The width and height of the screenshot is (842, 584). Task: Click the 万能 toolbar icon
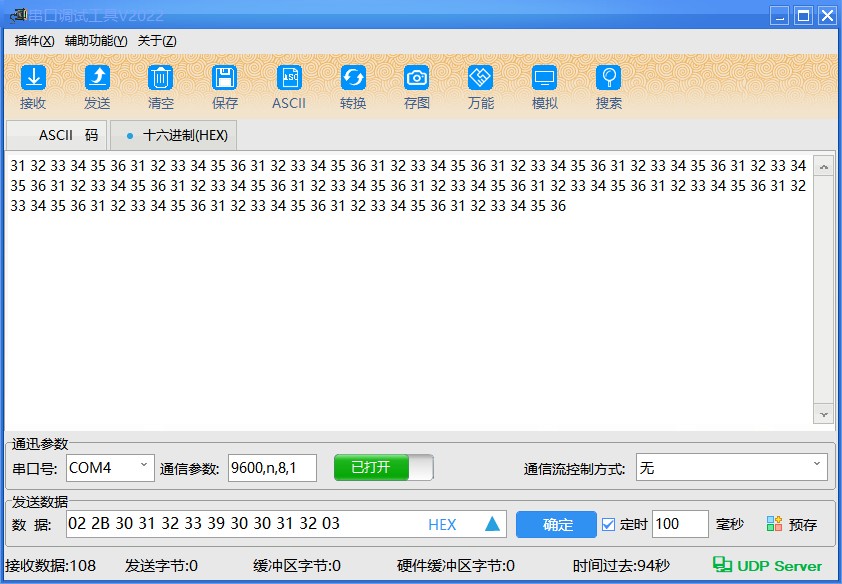(481, 78)
